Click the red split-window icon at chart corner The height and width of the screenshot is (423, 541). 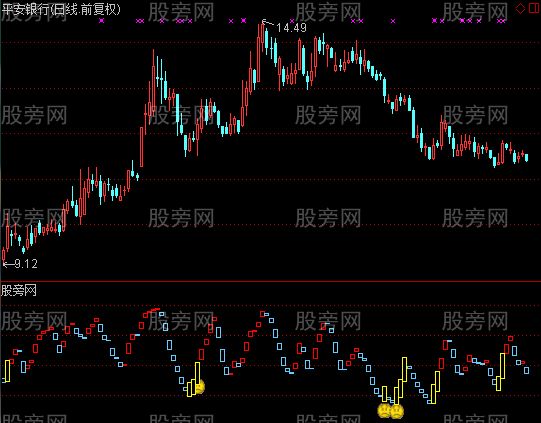[533, 8]
